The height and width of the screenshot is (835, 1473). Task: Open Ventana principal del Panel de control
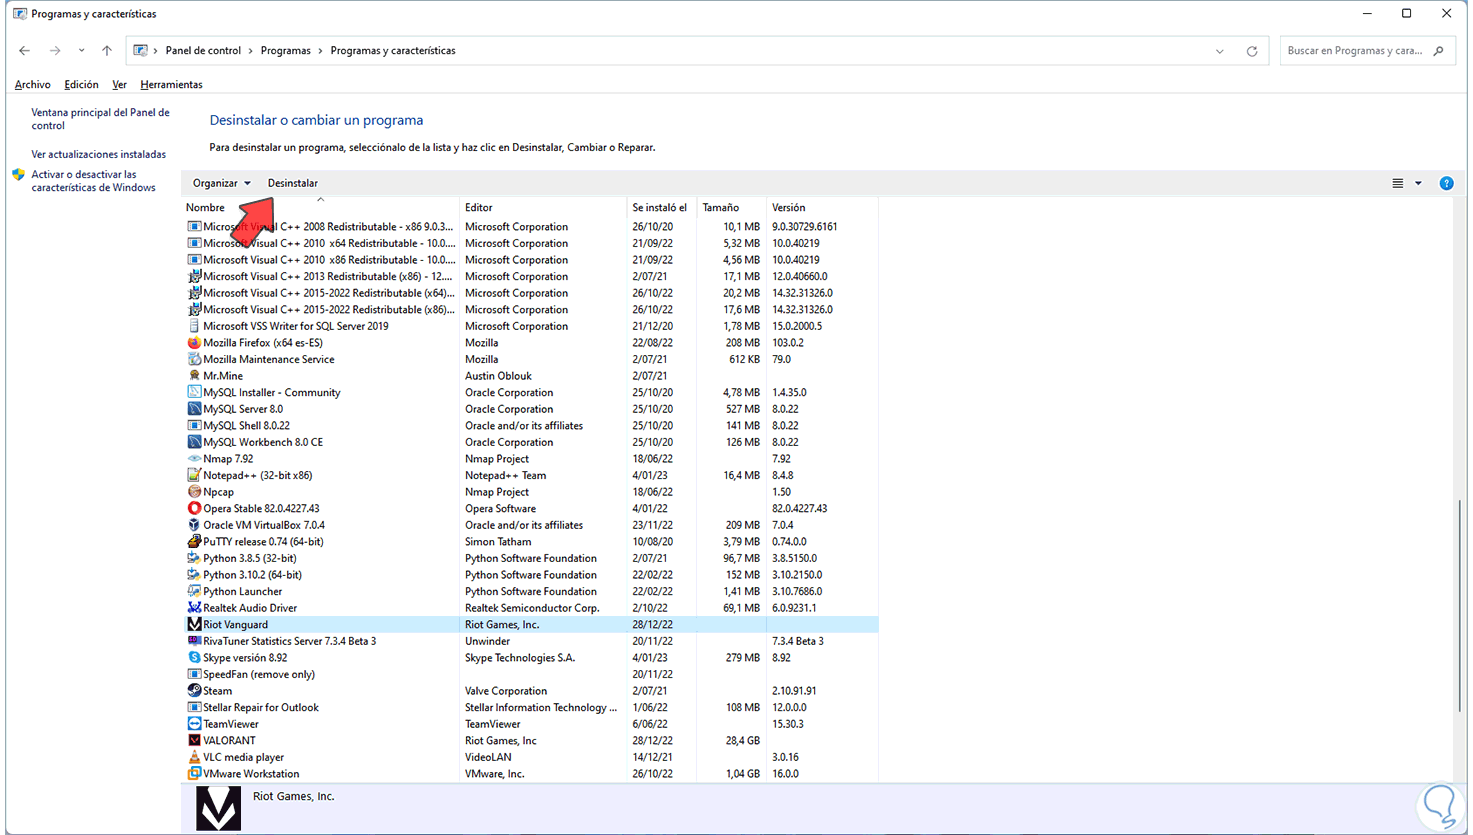(100, 119)
